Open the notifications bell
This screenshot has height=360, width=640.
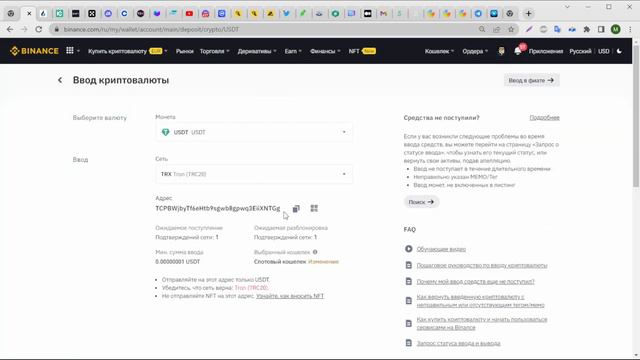pos(518,51)
